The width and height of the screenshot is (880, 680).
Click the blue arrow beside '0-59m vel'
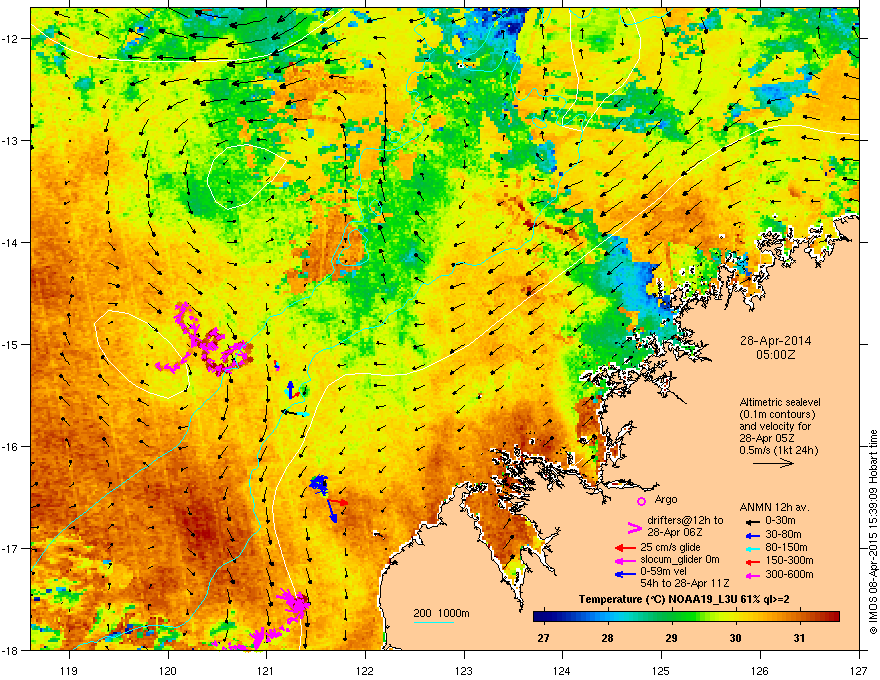tap(625, 574)
